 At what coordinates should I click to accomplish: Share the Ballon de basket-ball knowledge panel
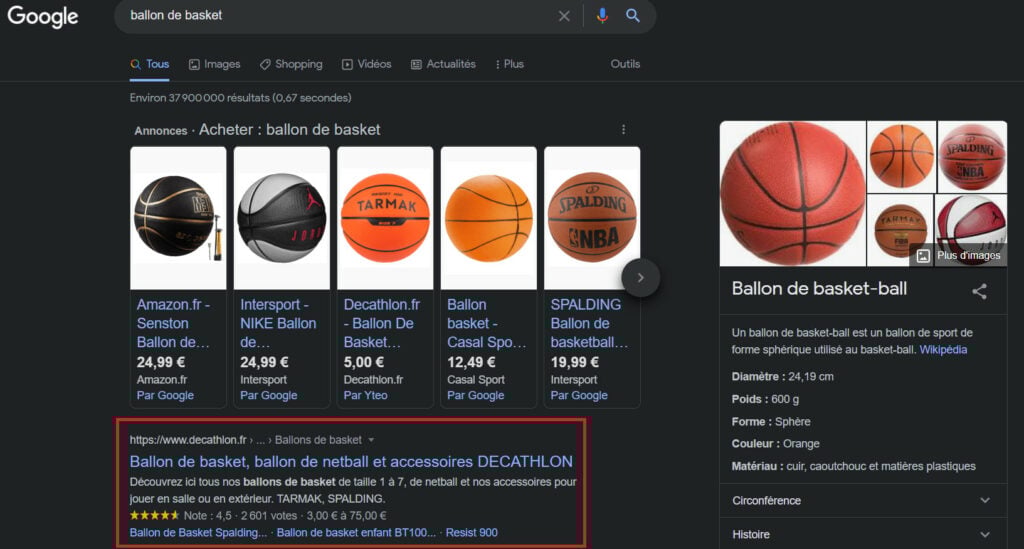point(979,291)
